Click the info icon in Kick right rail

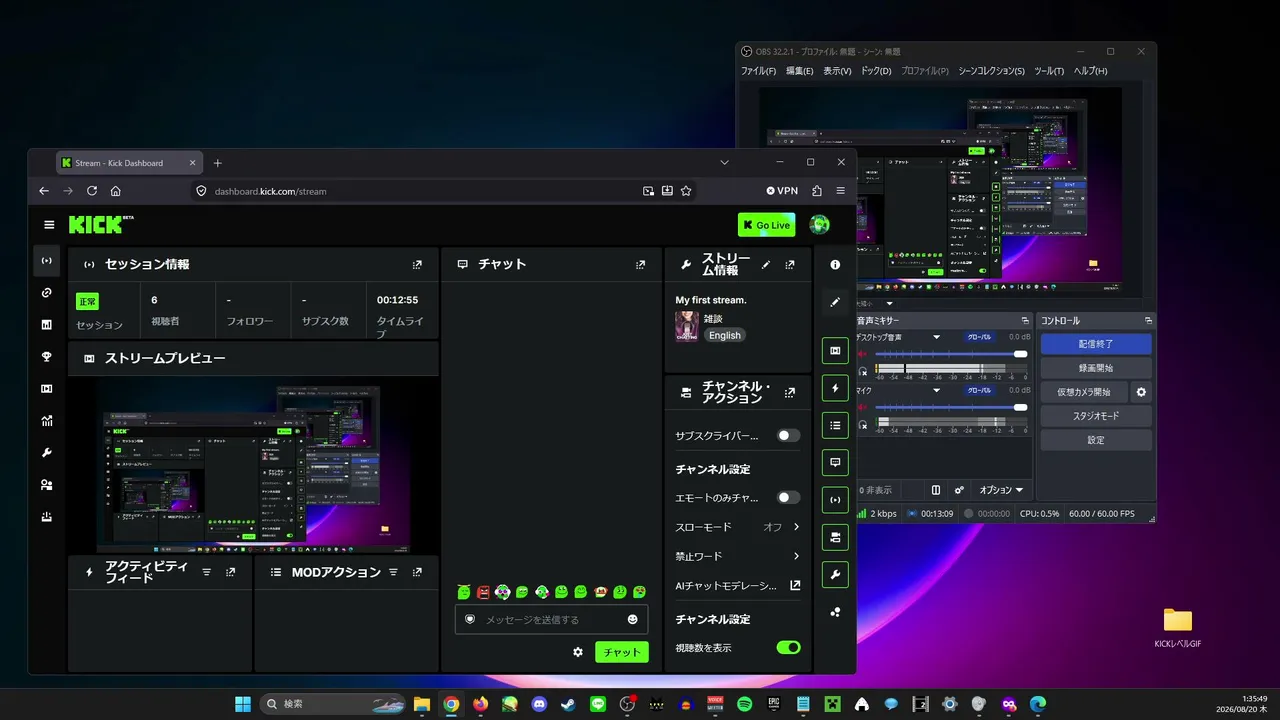(835, 265)
